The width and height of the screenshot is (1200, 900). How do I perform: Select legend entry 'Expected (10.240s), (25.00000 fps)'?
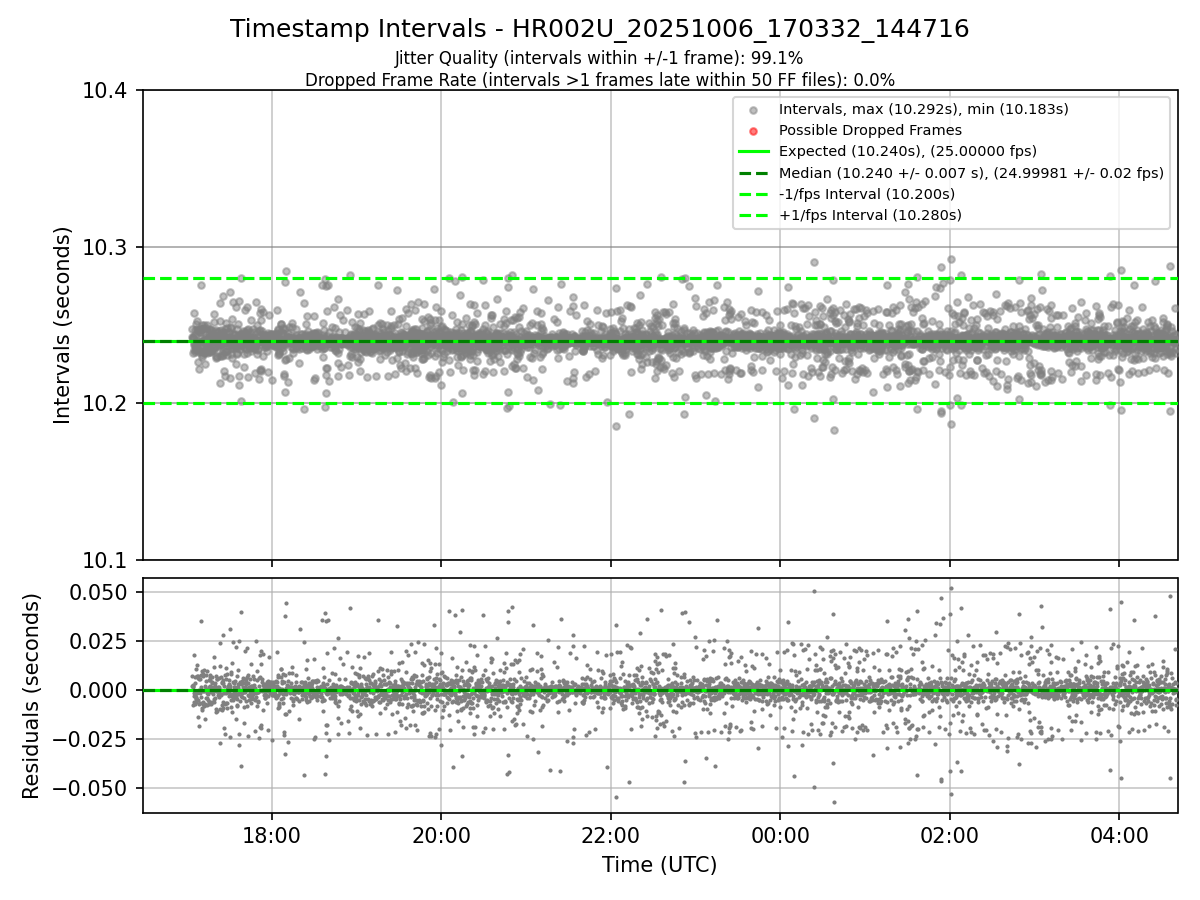click(x=908, y=151)
